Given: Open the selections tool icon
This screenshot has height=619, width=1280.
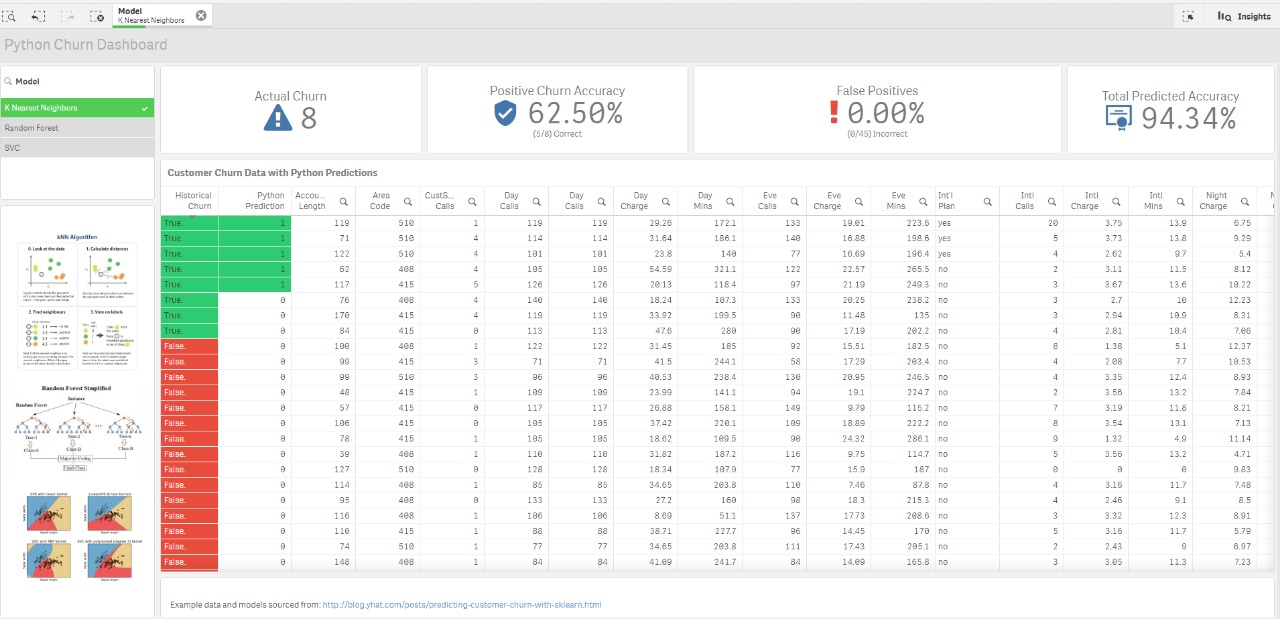Looking at the screenshot, I should (1188, 16).
